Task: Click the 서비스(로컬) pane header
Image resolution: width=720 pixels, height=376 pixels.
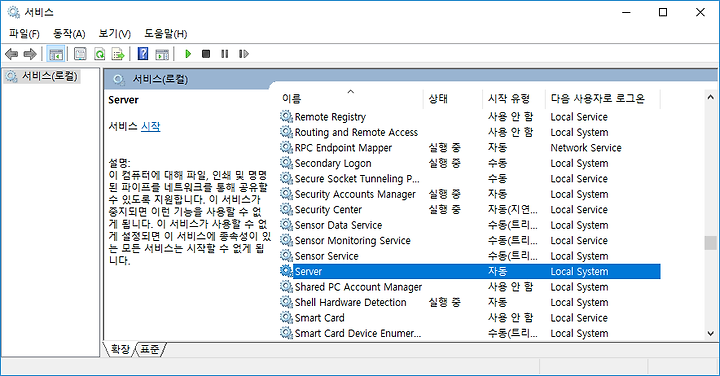Action: [160, 79]
